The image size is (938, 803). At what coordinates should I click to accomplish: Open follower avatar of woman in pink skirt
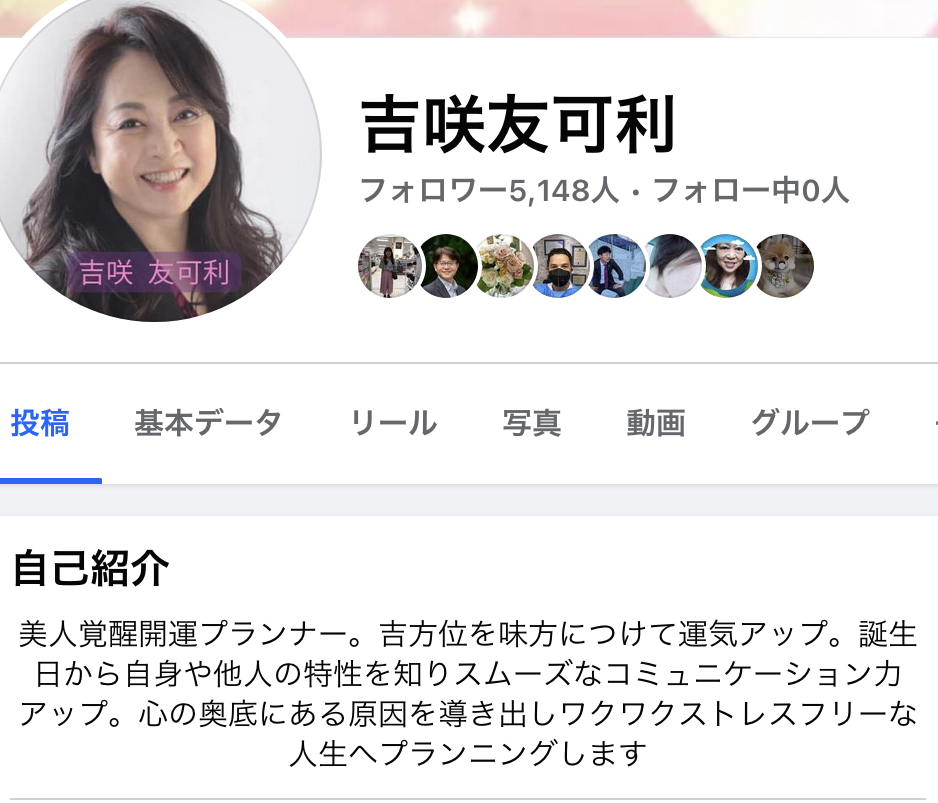point(389,266)
